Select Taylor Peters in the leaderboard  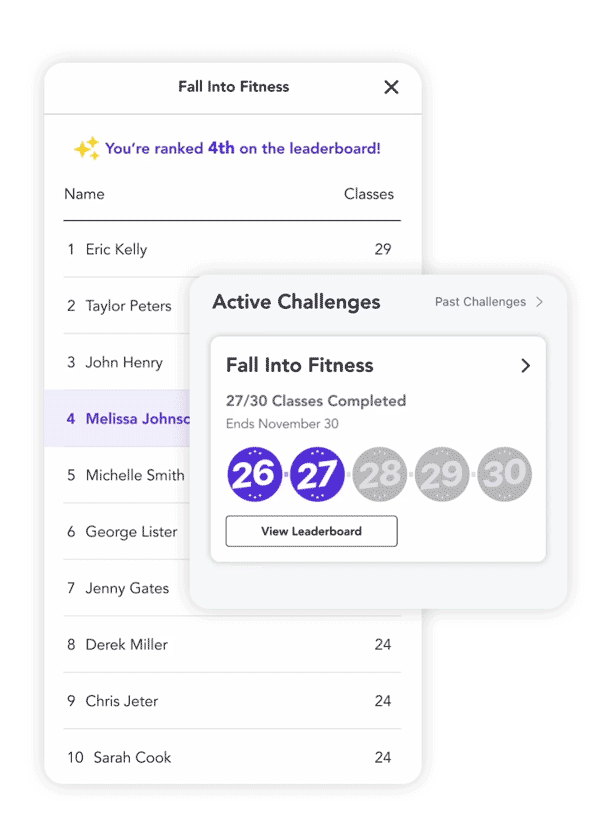pos(128,306)
